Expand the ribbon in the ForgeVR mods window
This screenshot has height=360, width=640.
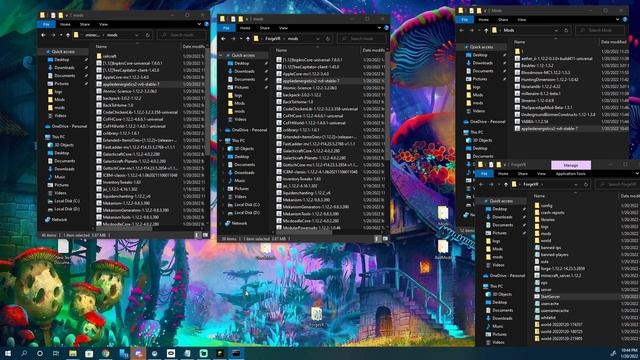[379, 28]
